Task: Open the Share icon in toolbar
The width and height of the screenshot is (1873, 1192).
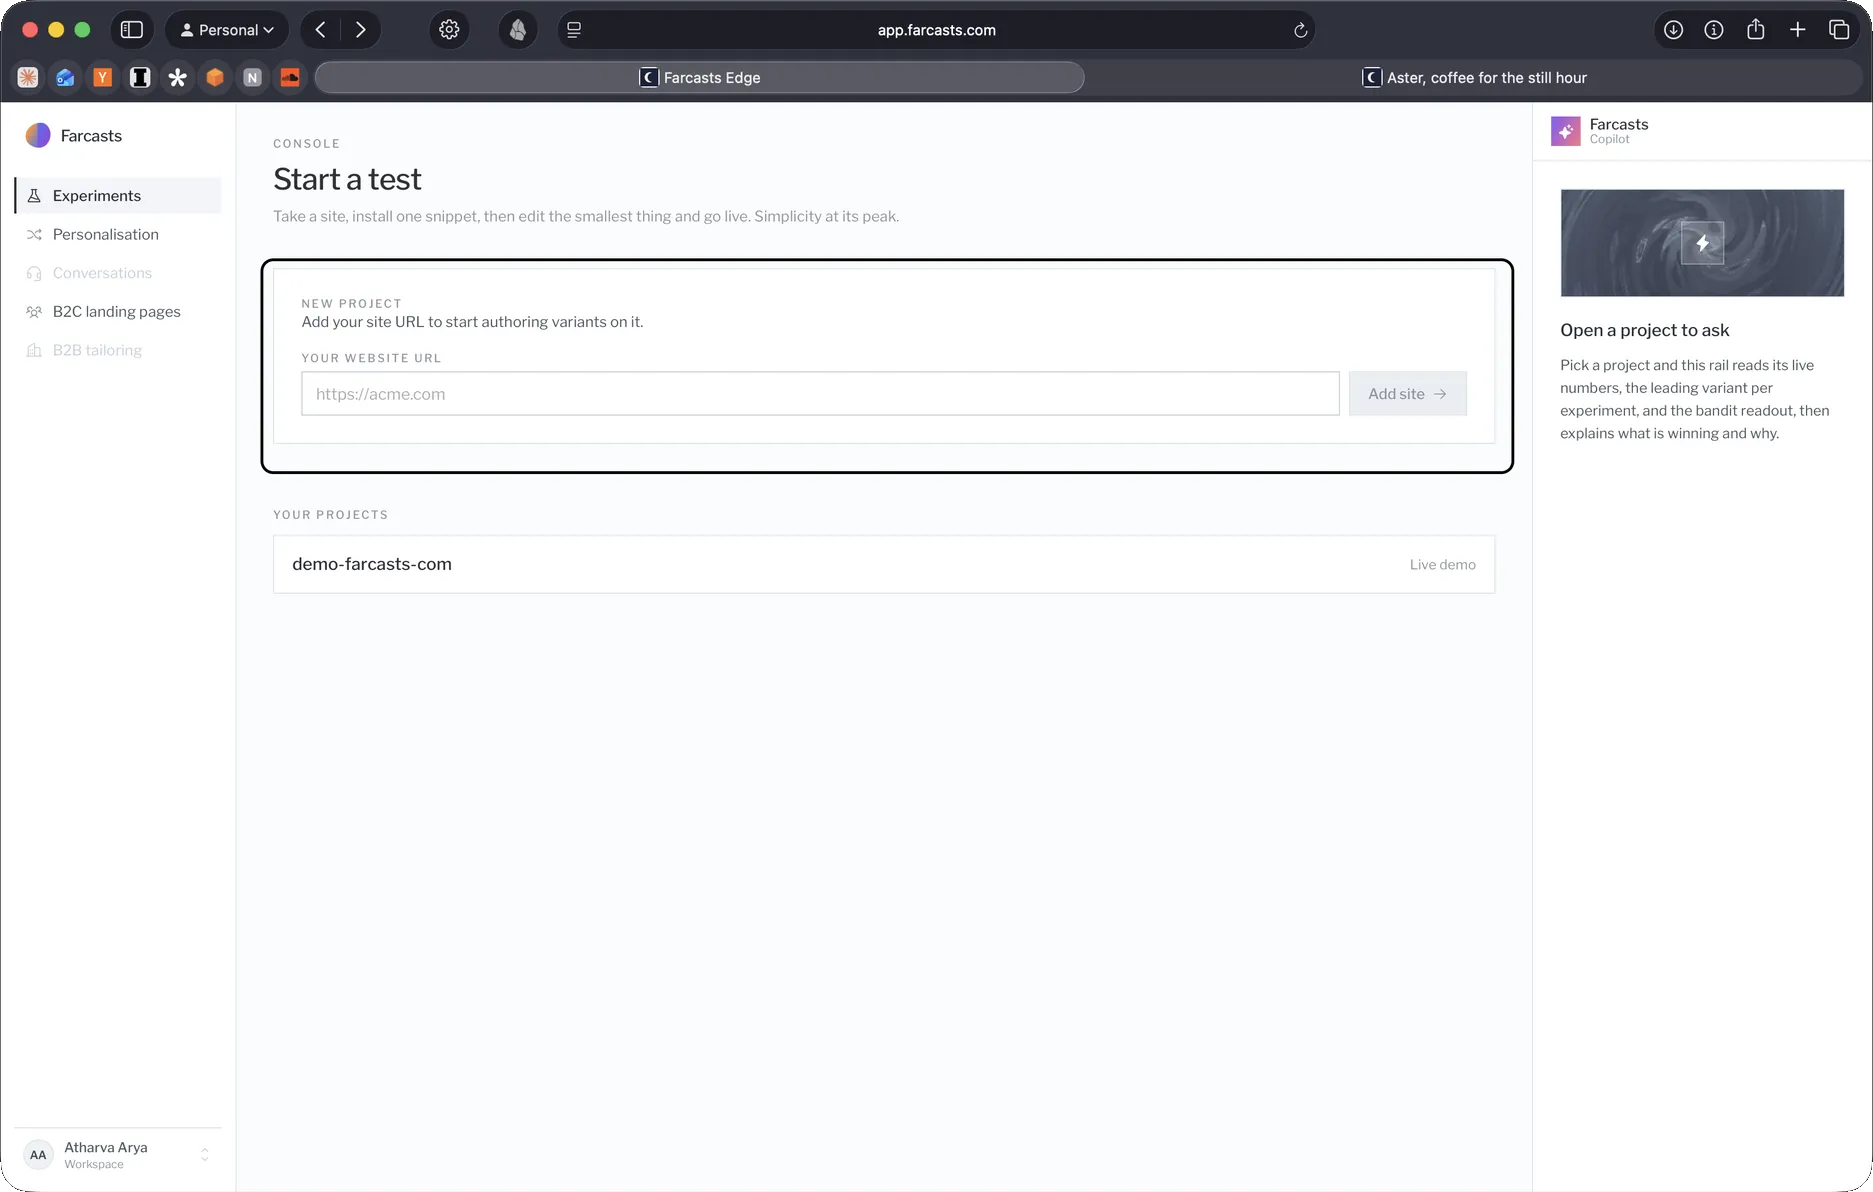Action: pos(1756,30)
